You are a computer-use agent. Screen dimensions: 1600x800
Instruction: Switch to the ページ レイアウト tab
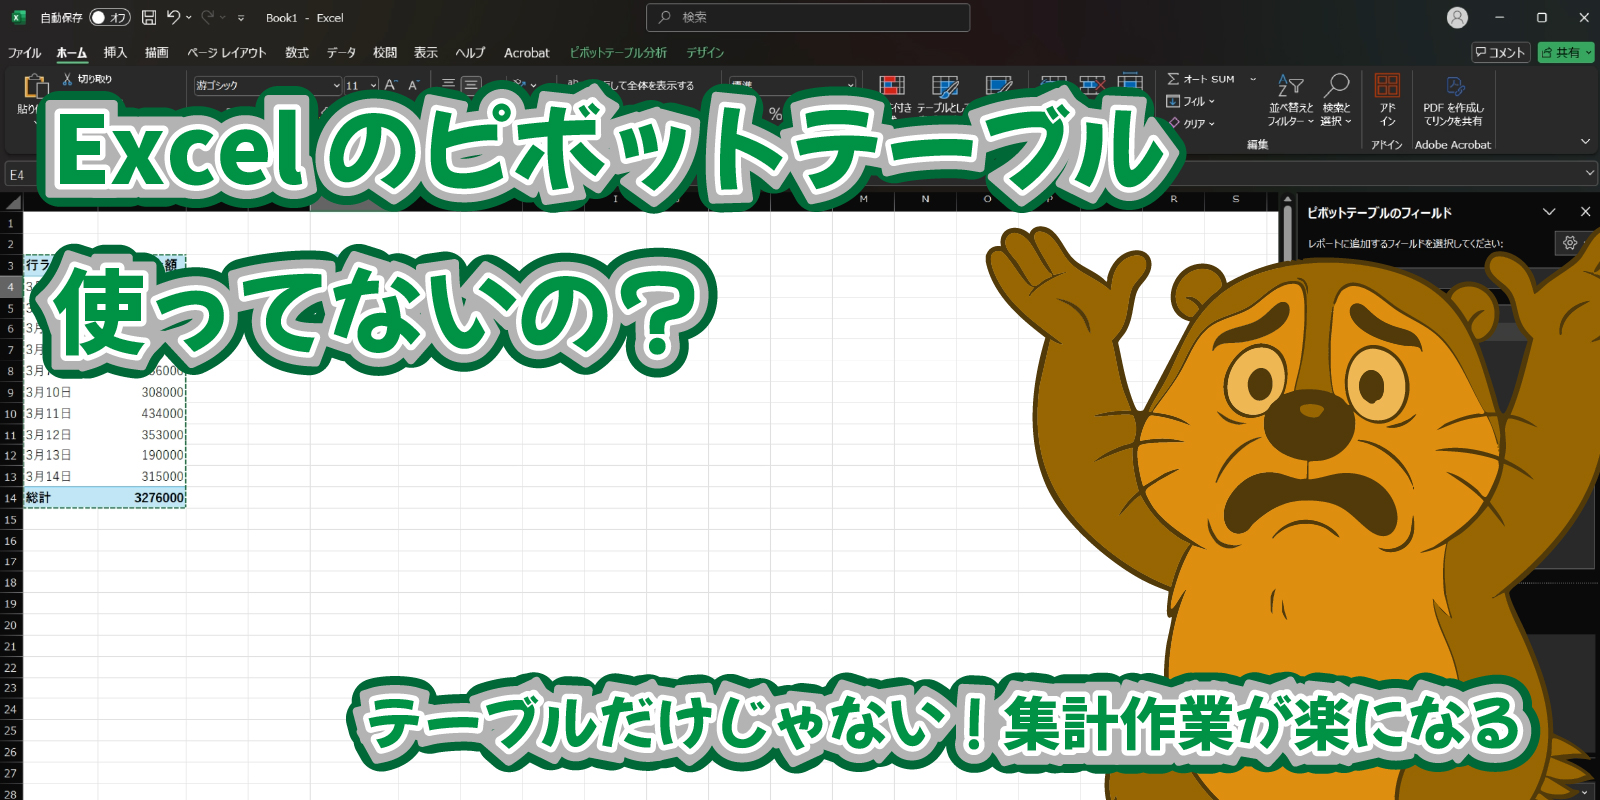(x=227, y=53)
